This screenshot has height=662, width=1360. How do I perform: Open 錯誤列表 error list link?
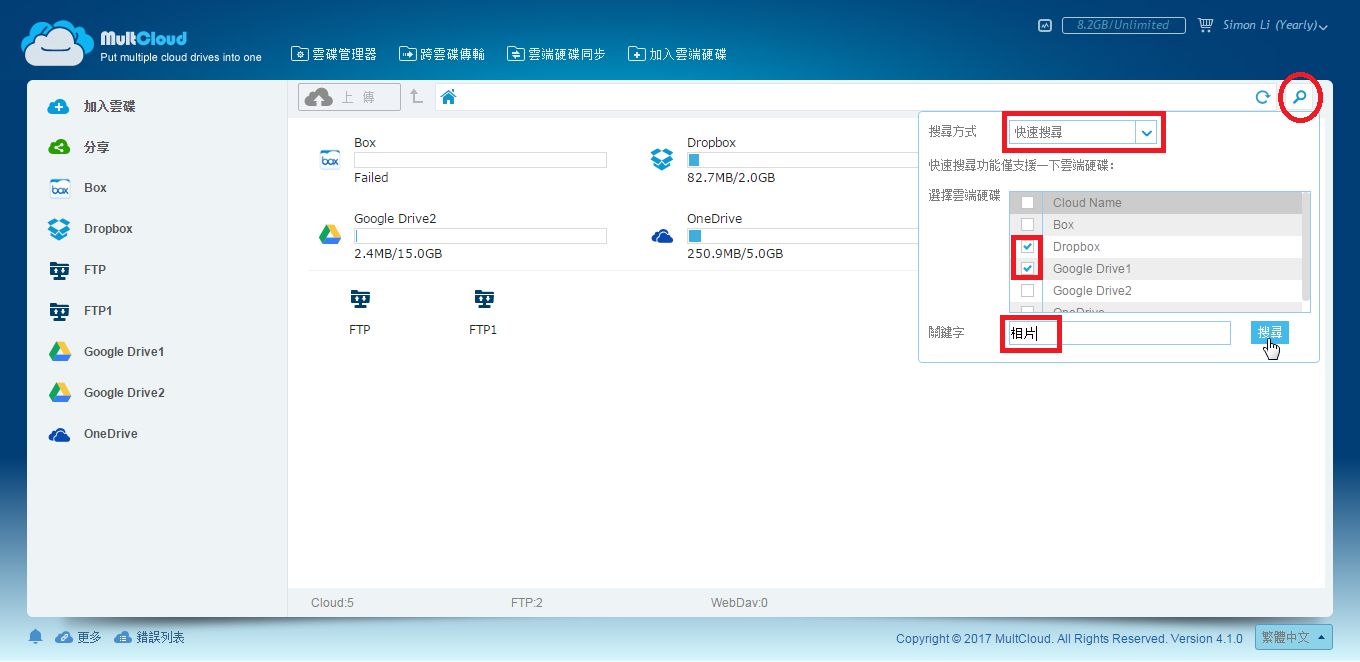coord(149,637)
